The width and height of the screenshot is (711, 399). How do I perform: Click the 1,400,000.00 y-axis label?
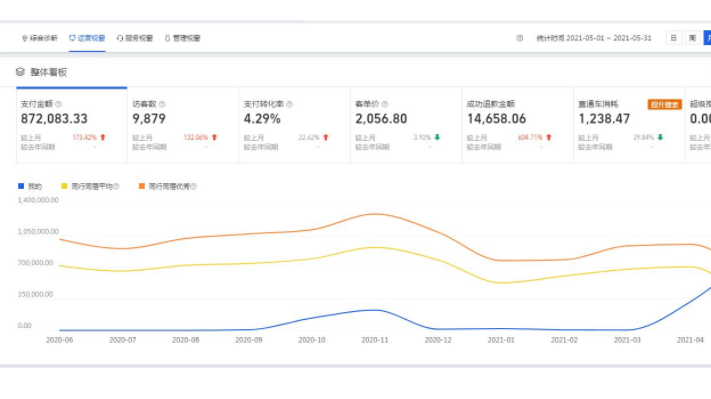(38, 200)
